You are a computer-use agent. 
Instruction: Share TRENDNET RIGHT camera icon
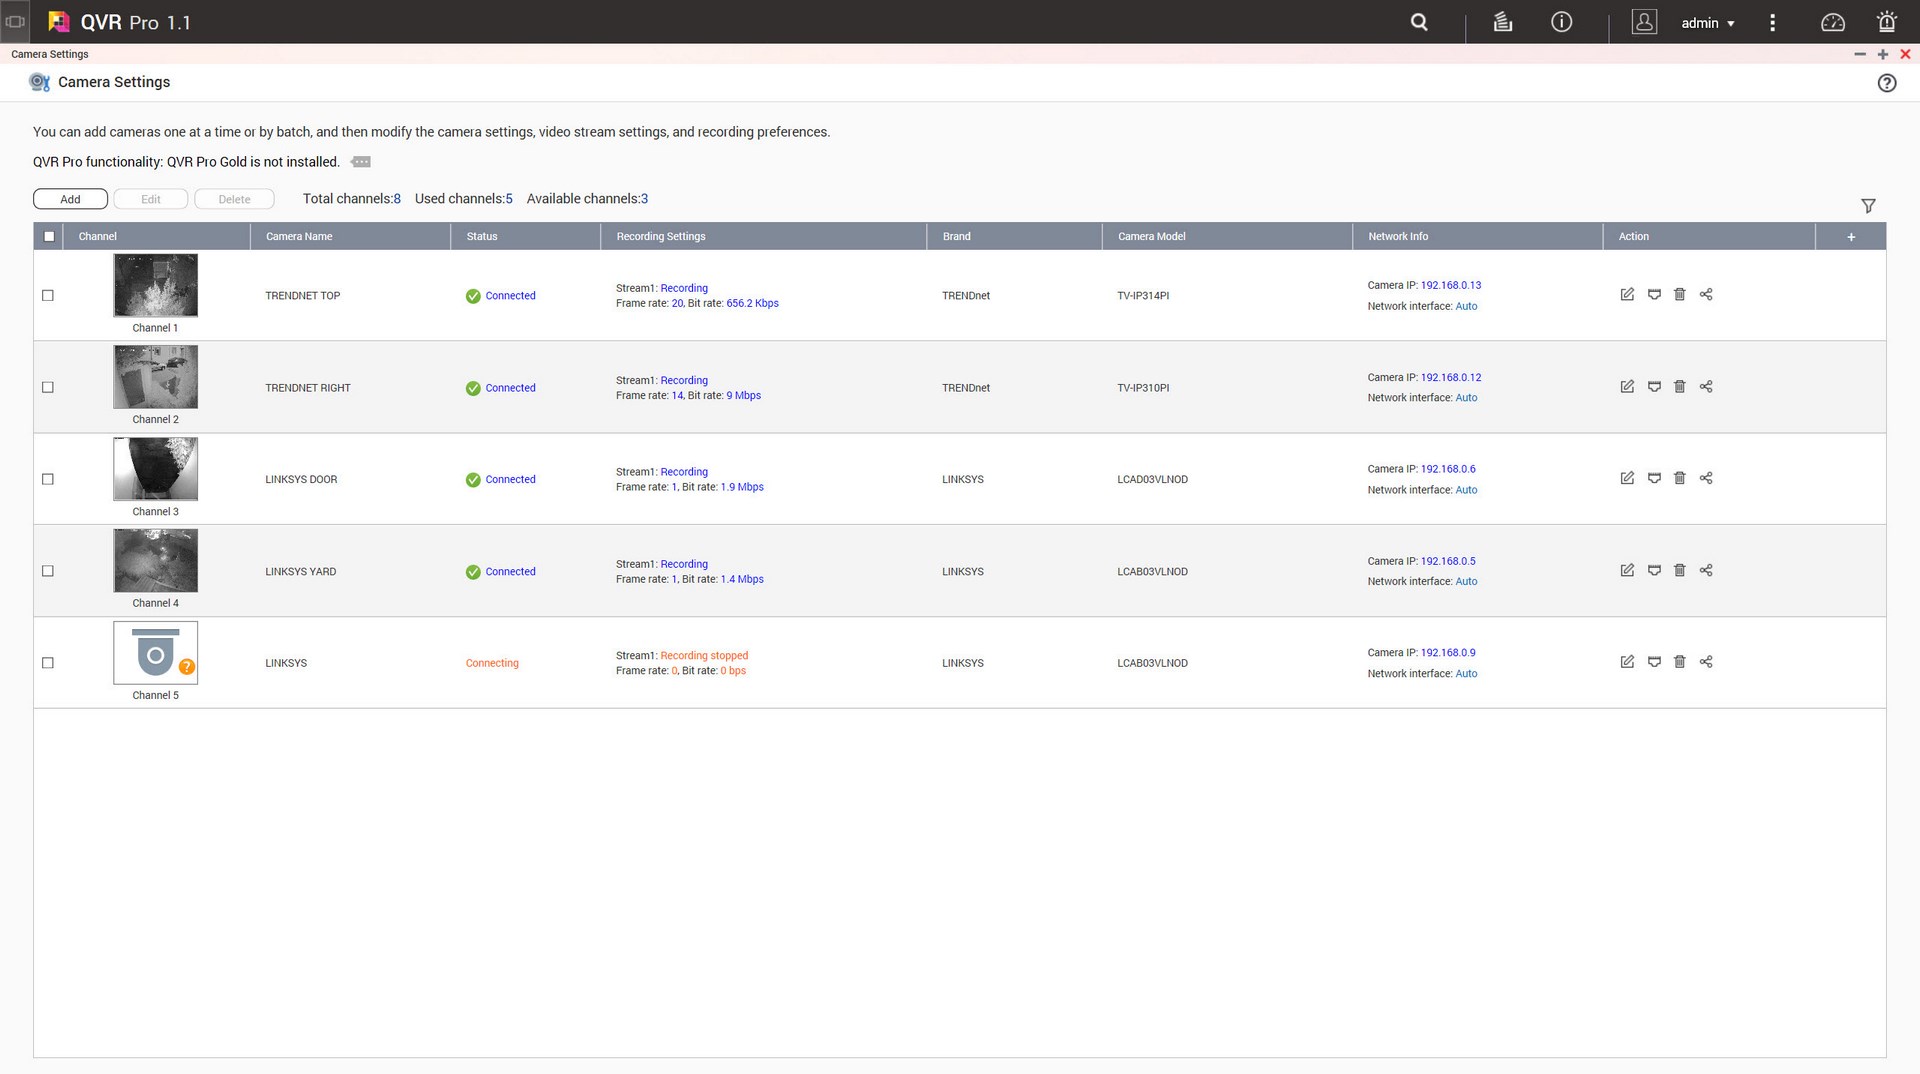pos(1706,386)
